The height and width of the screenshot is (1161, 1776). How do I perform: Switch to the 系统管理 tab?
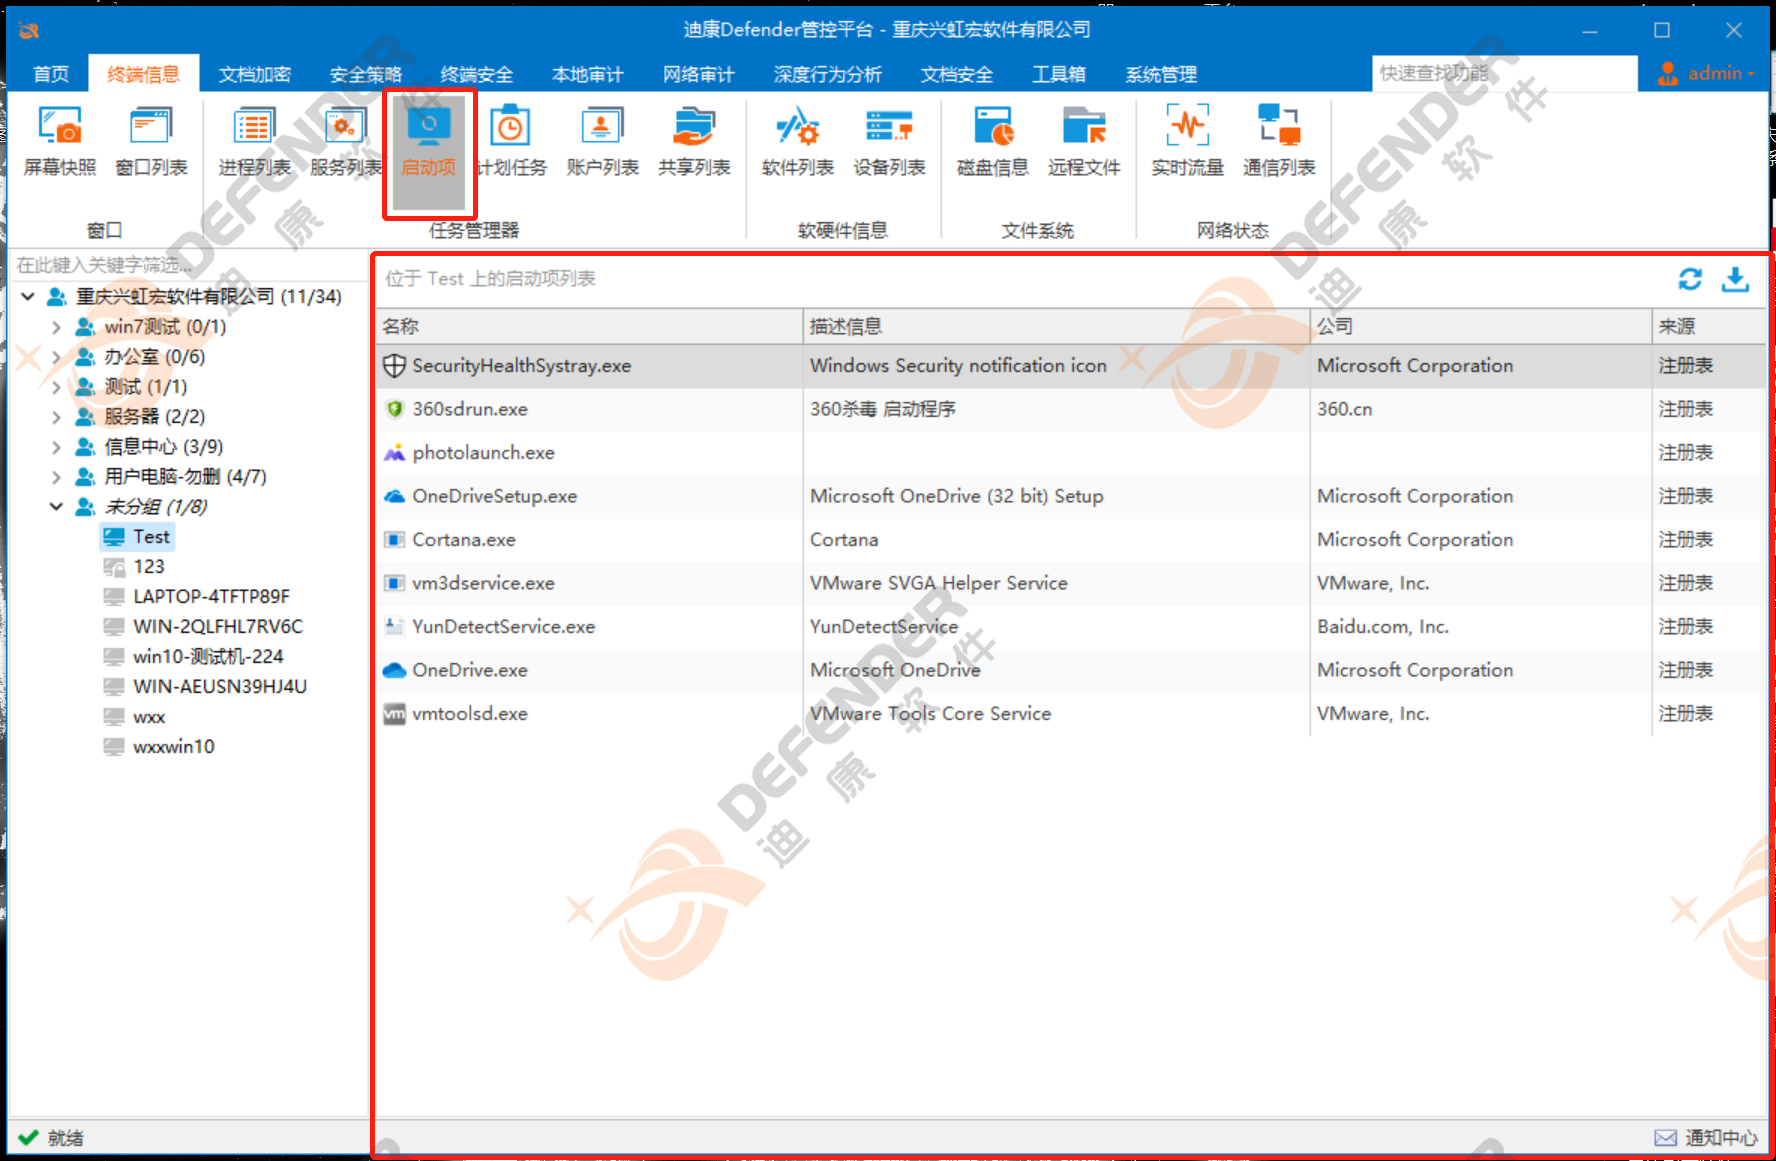click(x=1161, y=74)
